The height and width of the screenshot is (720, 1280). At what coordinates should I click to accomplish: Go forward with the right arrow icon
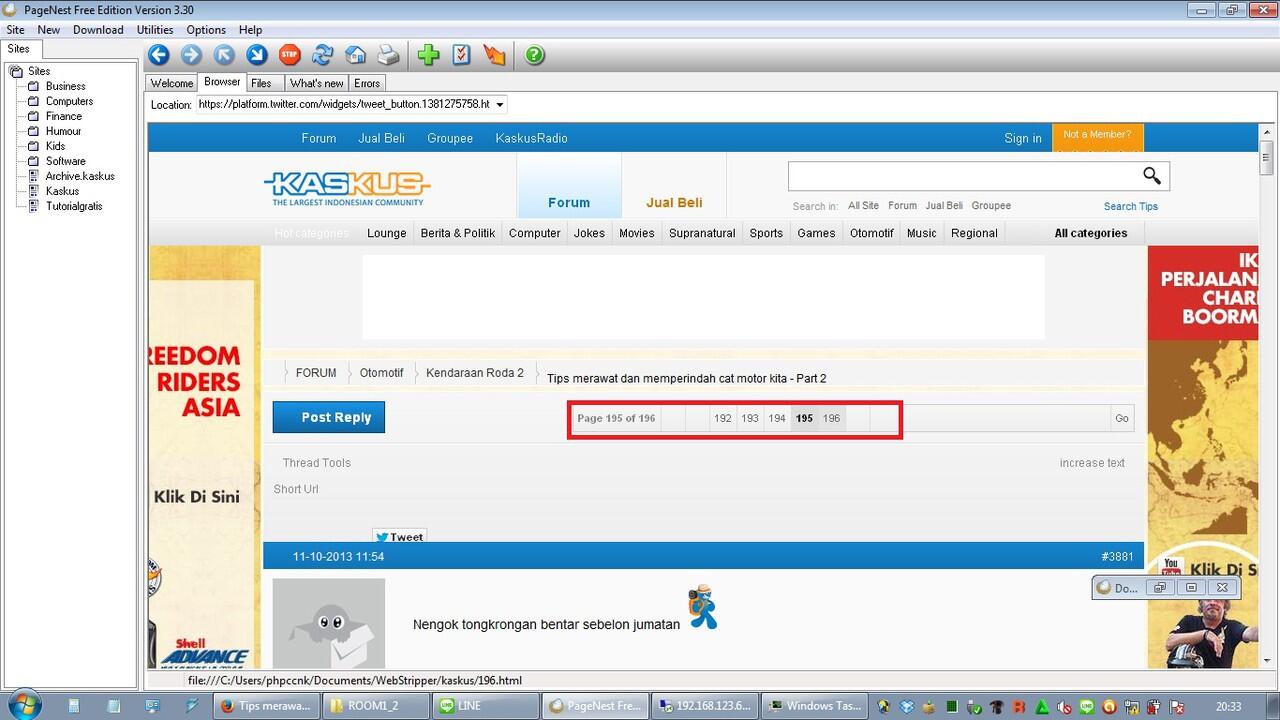click(191, 55)
